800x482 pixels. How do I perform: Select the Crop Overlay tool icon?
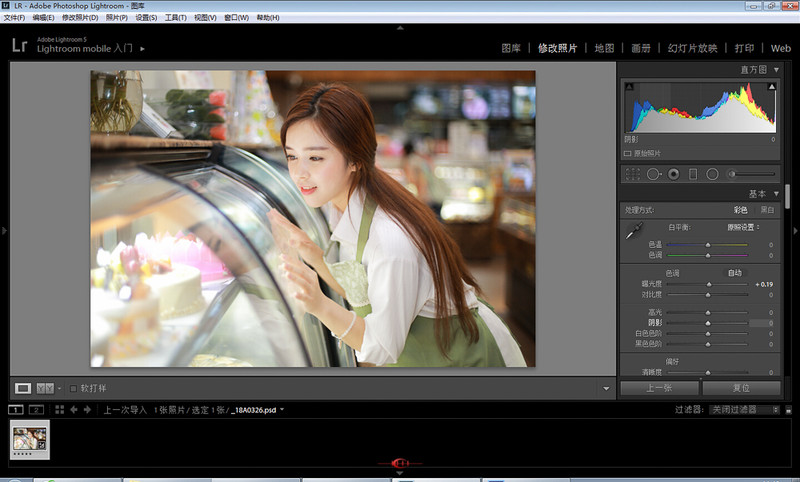click(633, 174)
